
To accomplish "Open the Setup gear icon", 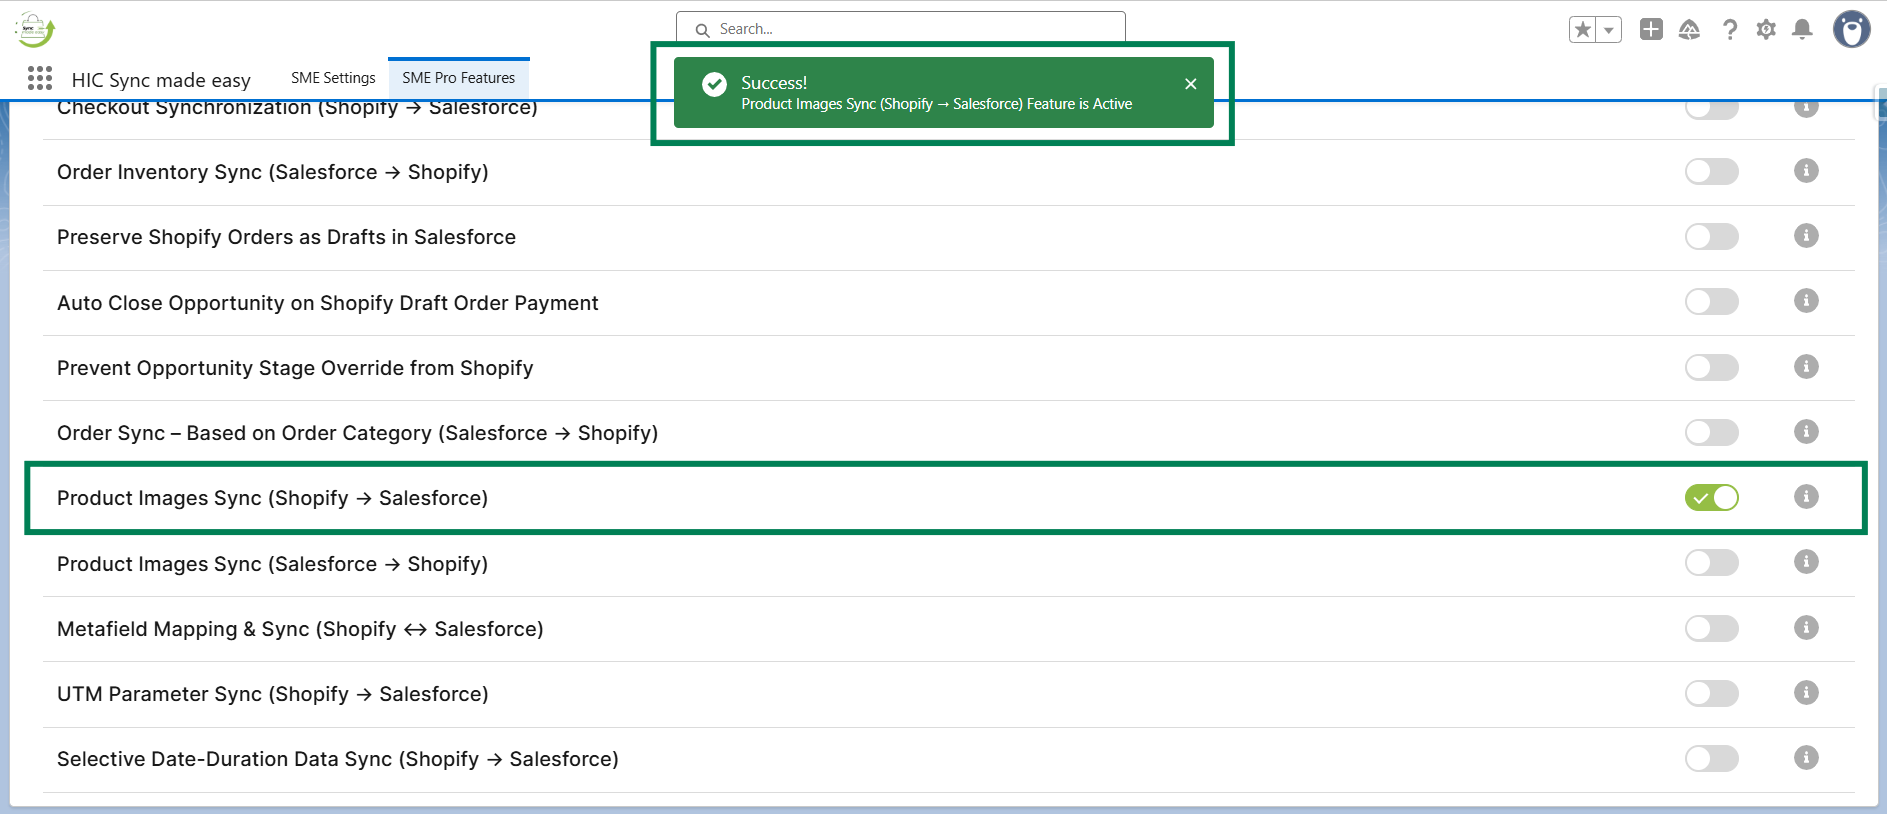I will (1766, 30).
